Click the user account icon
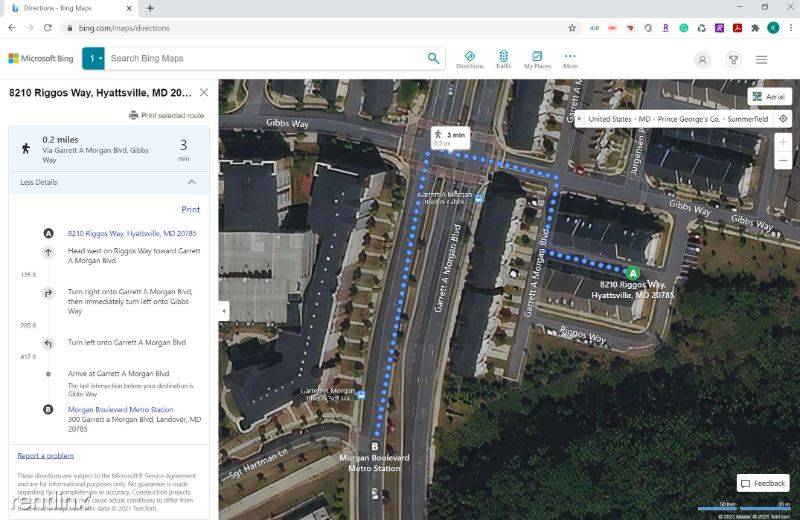 pyautogui.click(x=702, y=60)
